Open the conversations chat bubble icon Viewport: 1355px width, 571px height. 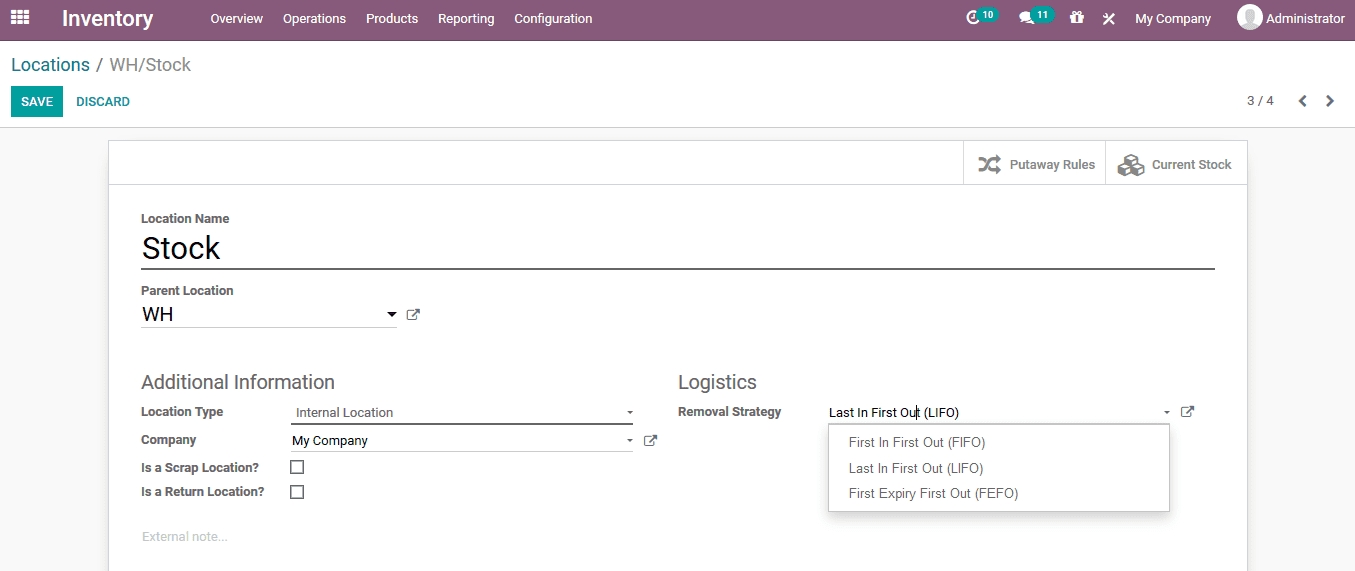point(1026,18)
